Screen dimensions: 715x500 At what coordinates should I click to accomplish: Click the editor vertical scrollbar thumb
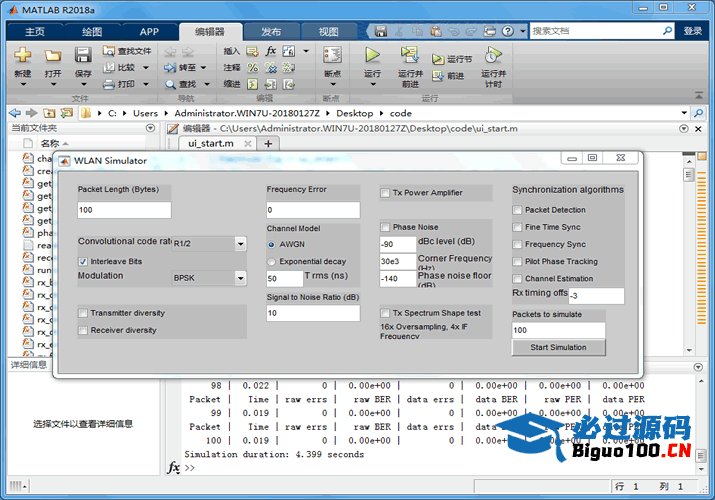click(689, 175)
